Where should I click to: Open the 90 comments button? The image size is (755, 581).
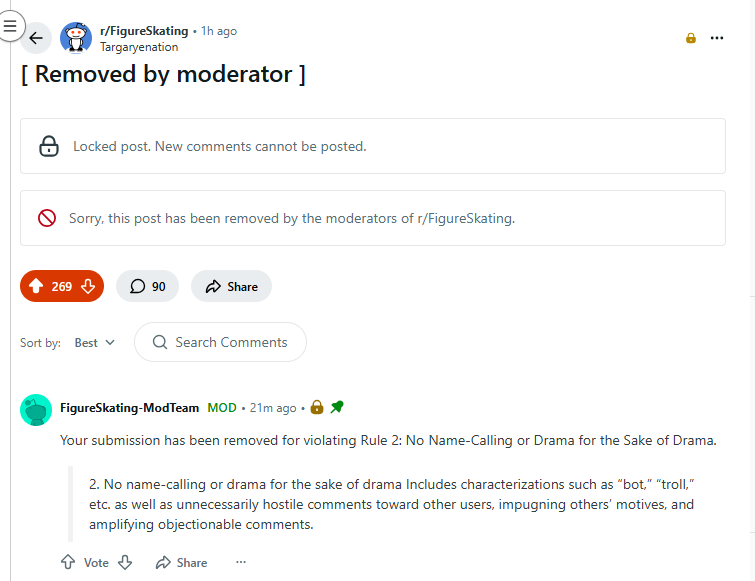pyautogui.click(x=147, y=286)
